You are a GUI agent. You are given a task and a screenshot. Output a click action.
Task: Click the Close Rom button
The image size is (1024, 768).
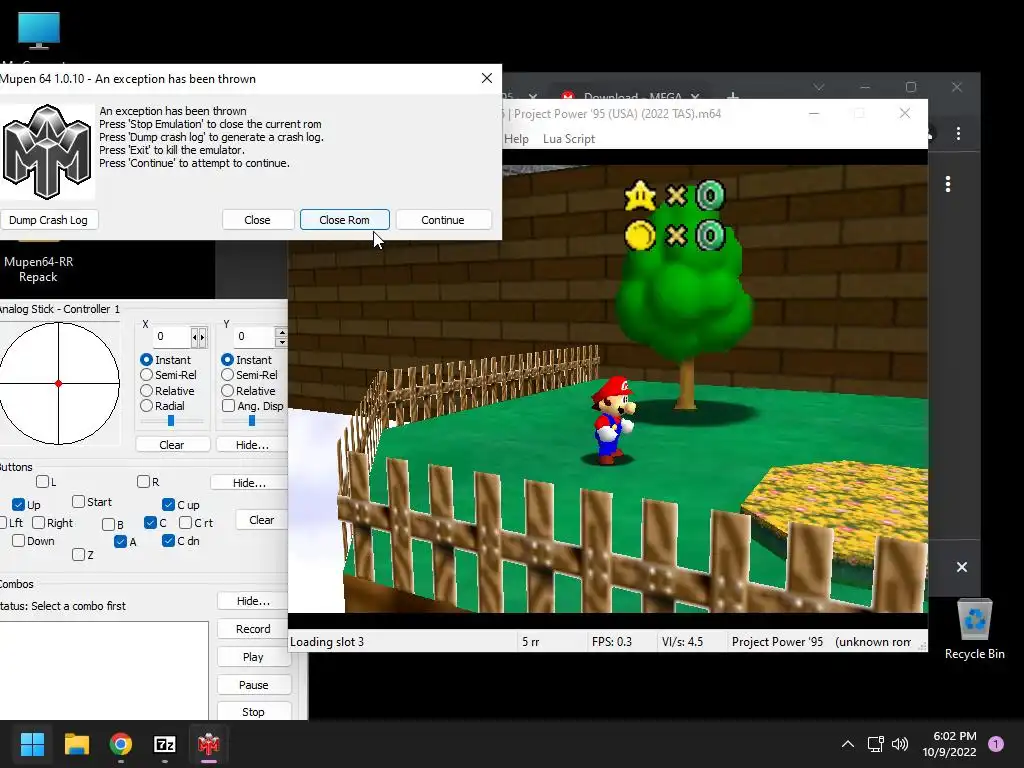click(344, 220)
